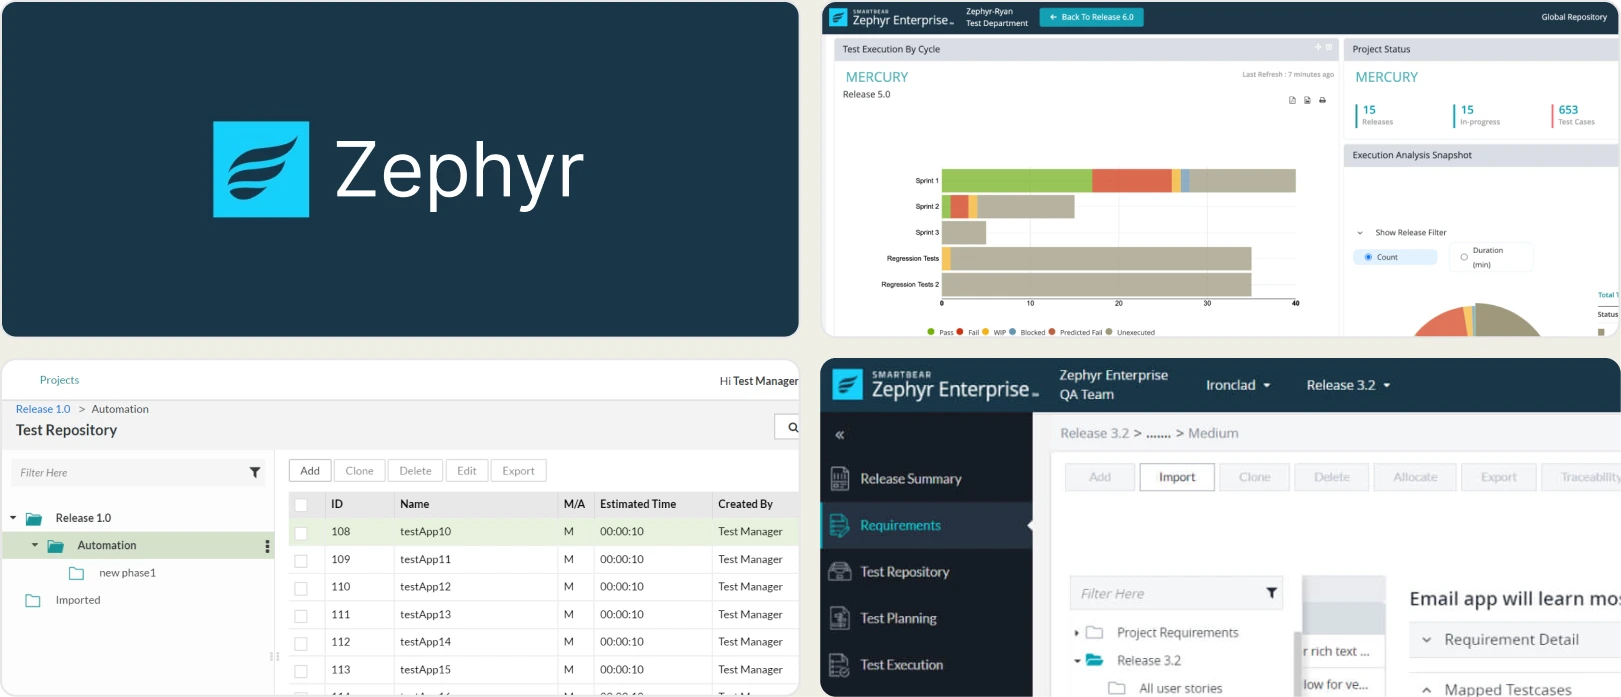Click the Project Requirements folder icon

[1095, 633]
